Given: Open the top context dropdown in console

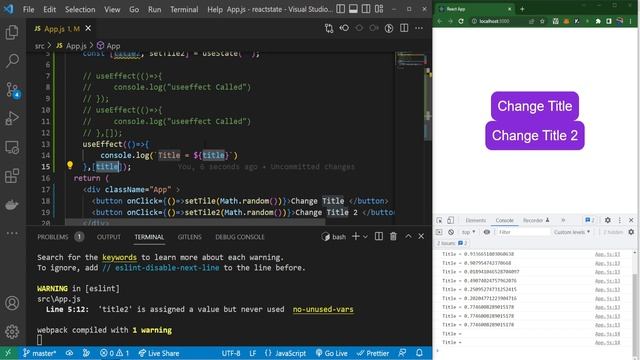Looking at the screenshot, I should (x=468, y=232).
